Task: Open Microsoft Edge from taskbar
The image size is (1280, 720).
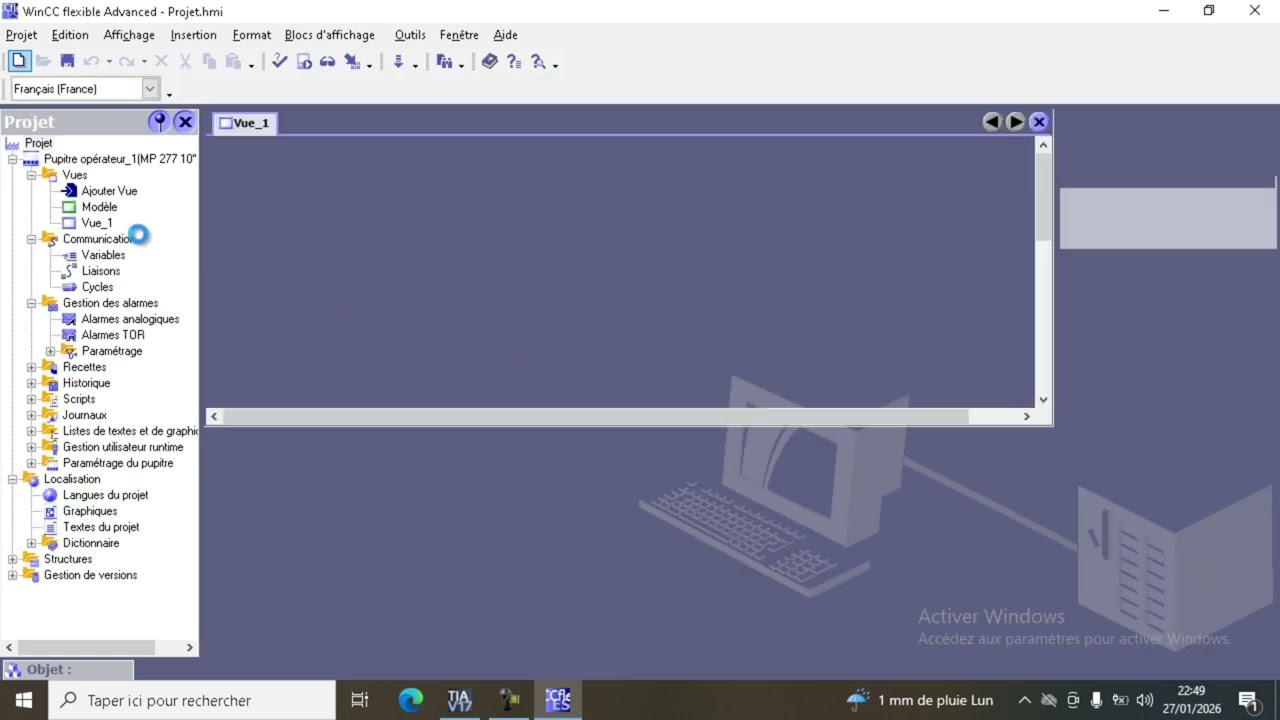Action: [410, 700]
